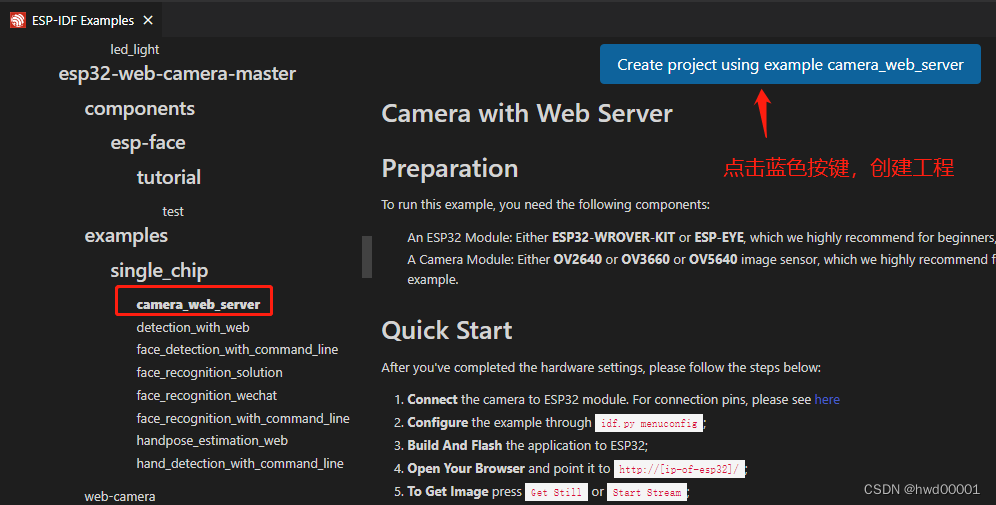Click the http://[ip-of-esp32]/ code snippet
The width and height of the screenshot is (996, 505).
(679, 469)
